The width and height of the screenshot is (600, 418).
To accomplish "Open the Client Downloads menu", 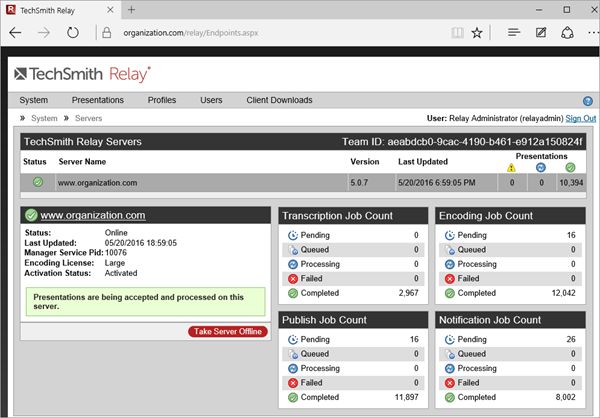I will tap(279, 100).
